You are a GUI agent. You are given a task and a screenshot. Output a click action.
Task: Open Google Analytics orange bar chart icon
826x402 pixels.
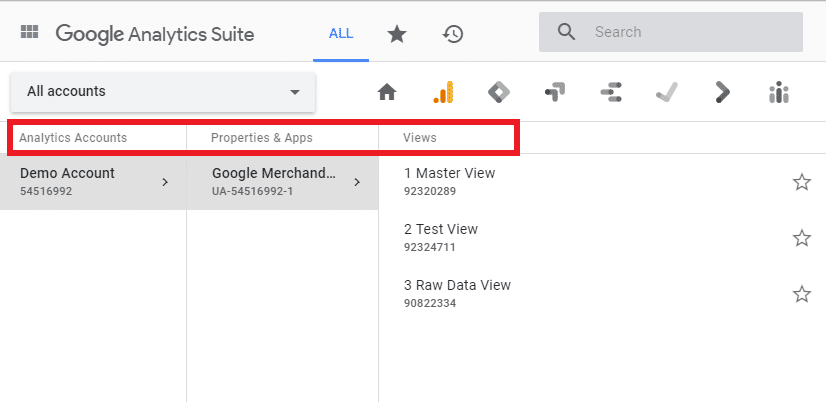[443, 92]
